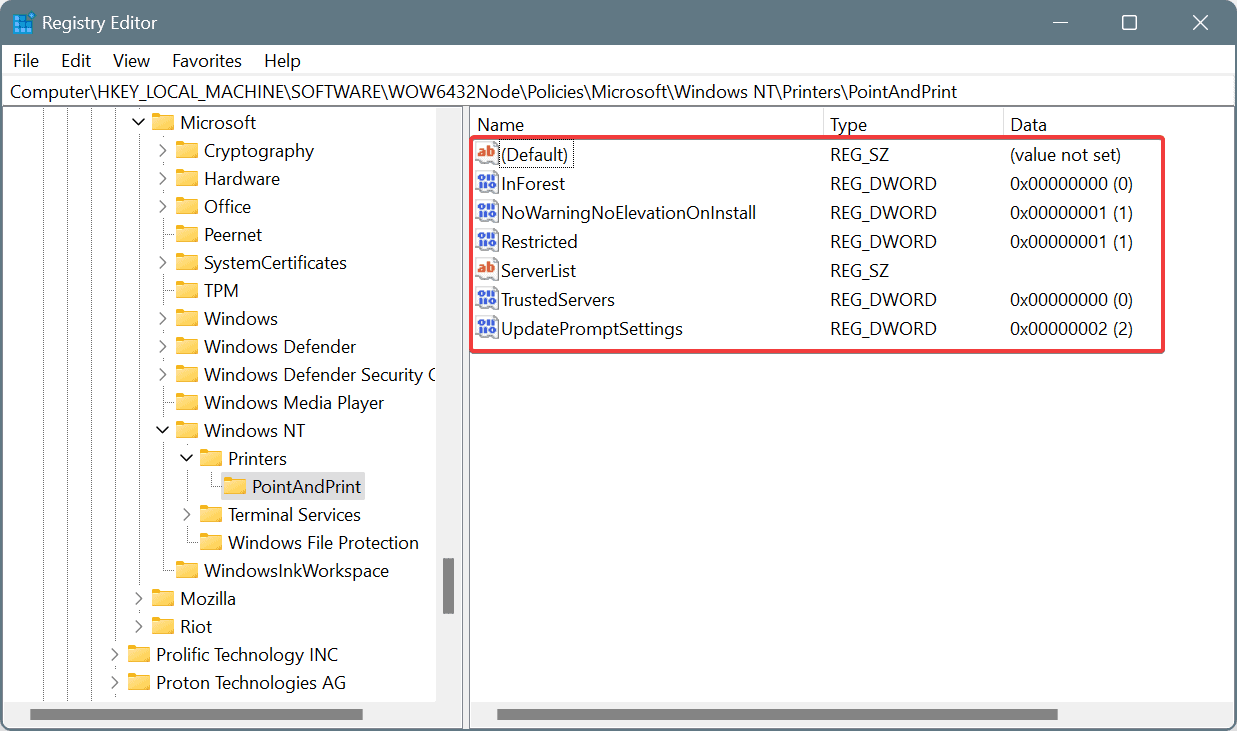The image size is (1237, 731).
Task: Click the string icon beside ServerList
Action: pyautogui.click(x=486, y=270)
